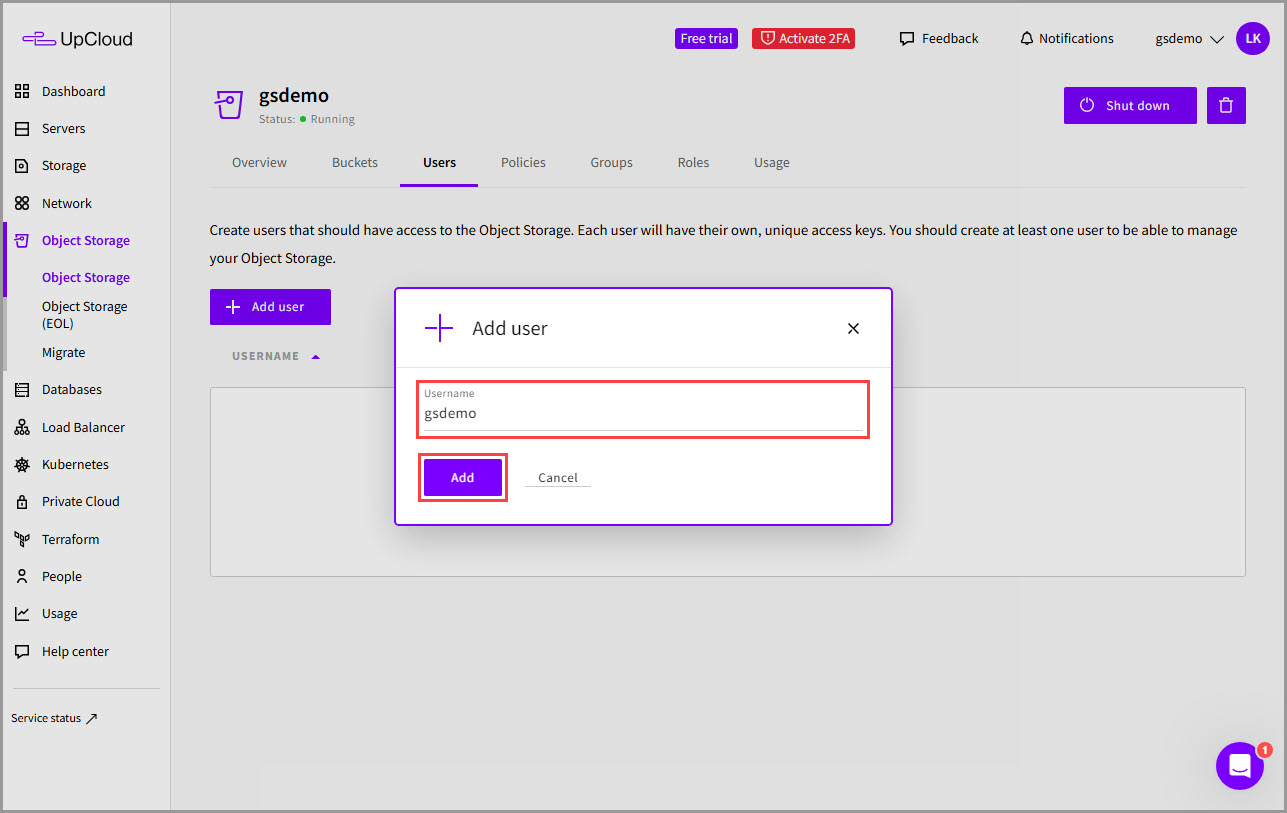
Task: Click the Private Cloud lock icon
Action: coord(22,502)
